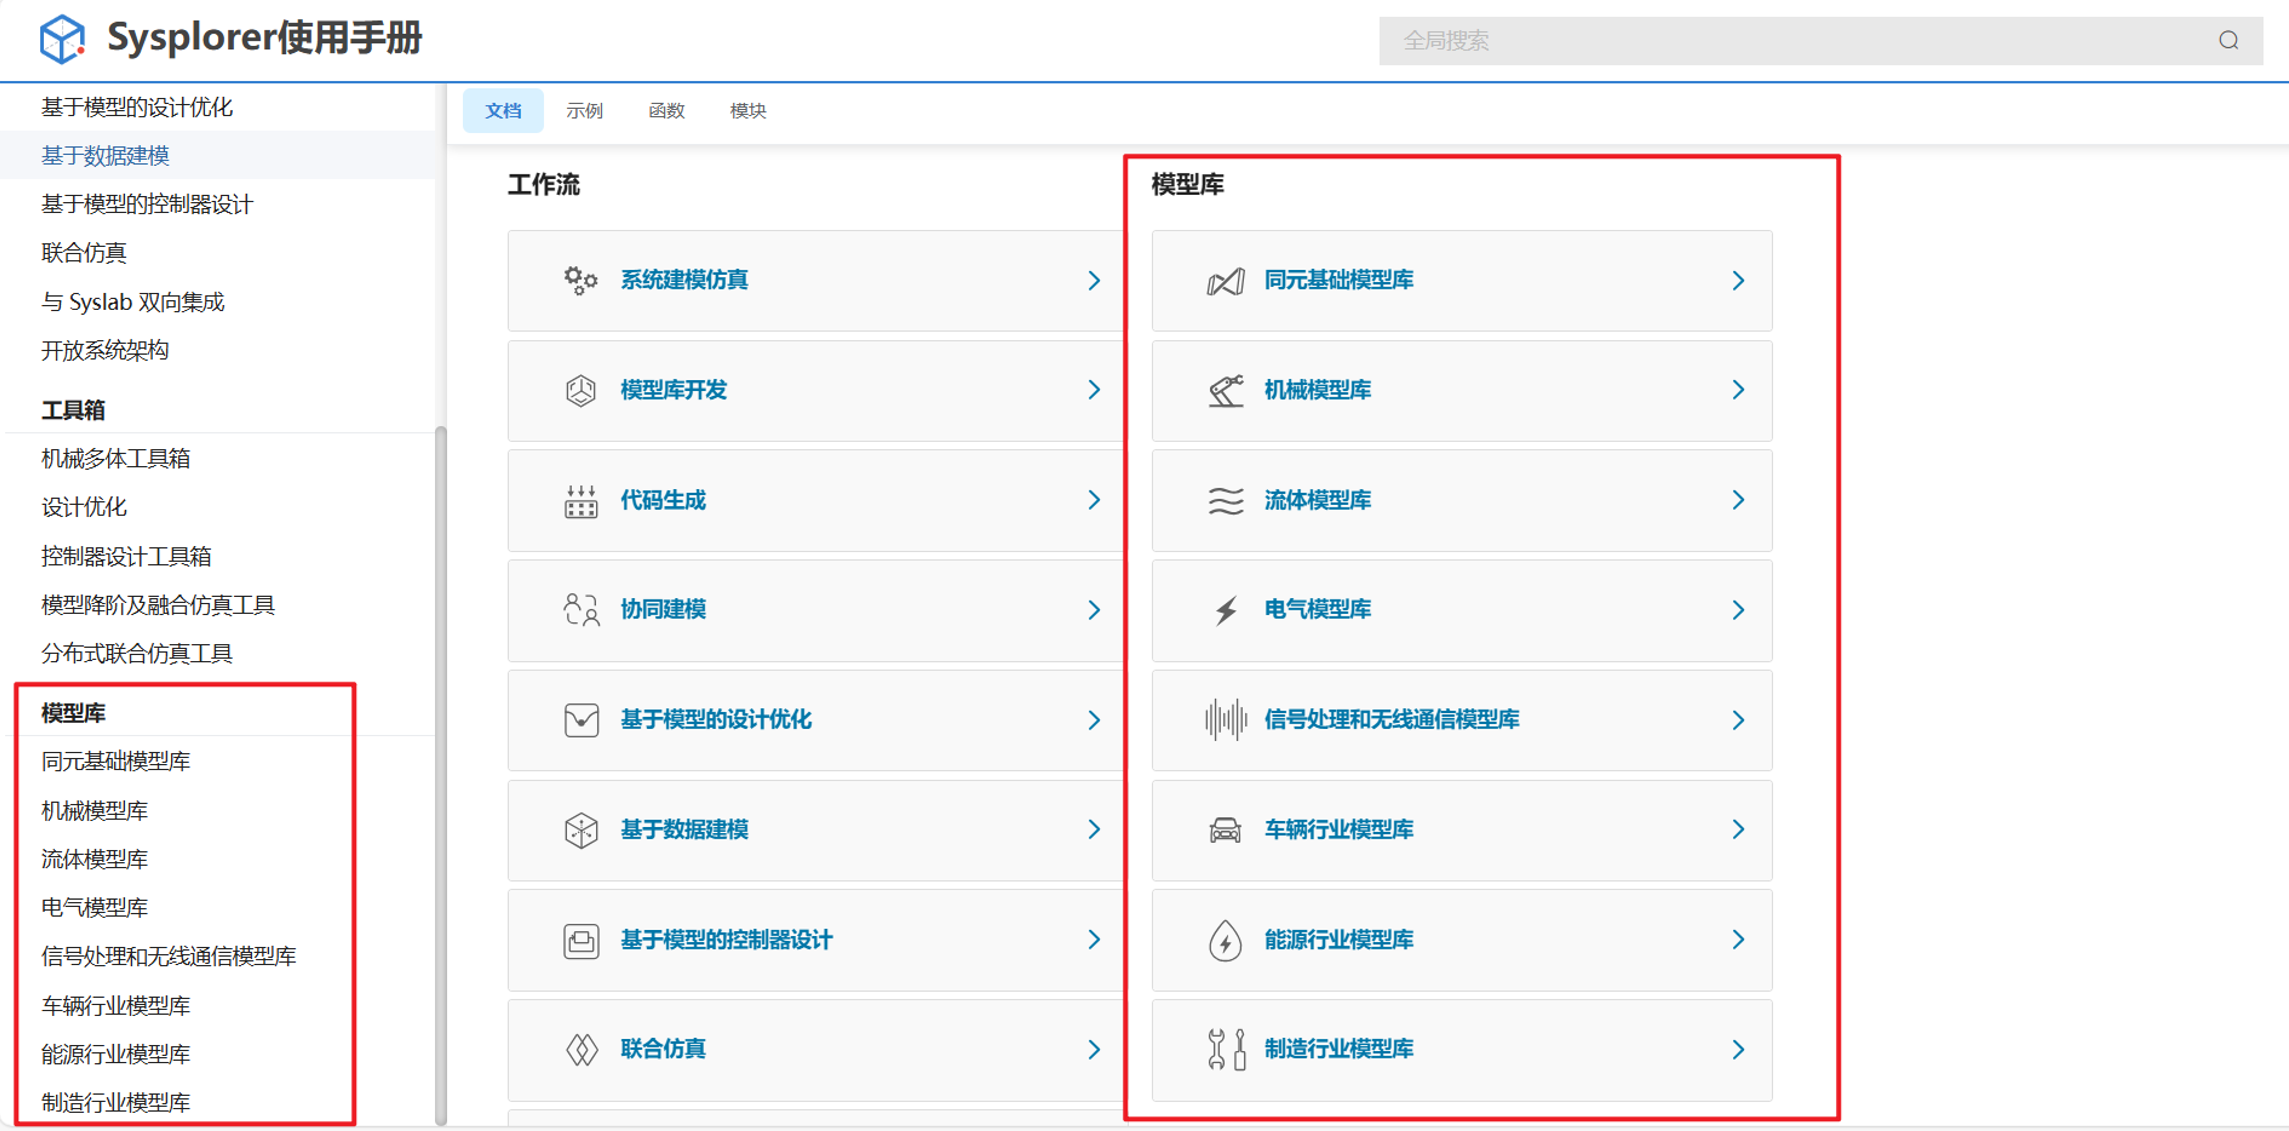Click the waveform icon for 信号处理和无线通信模型库
This screenshot has height=1131, width=2289.
click(x=1225, y=720)
